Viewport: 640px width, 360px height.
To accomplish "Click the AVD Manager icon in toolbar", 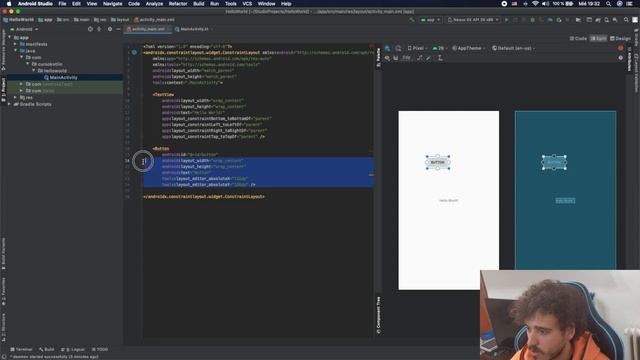I will point(607,20).
